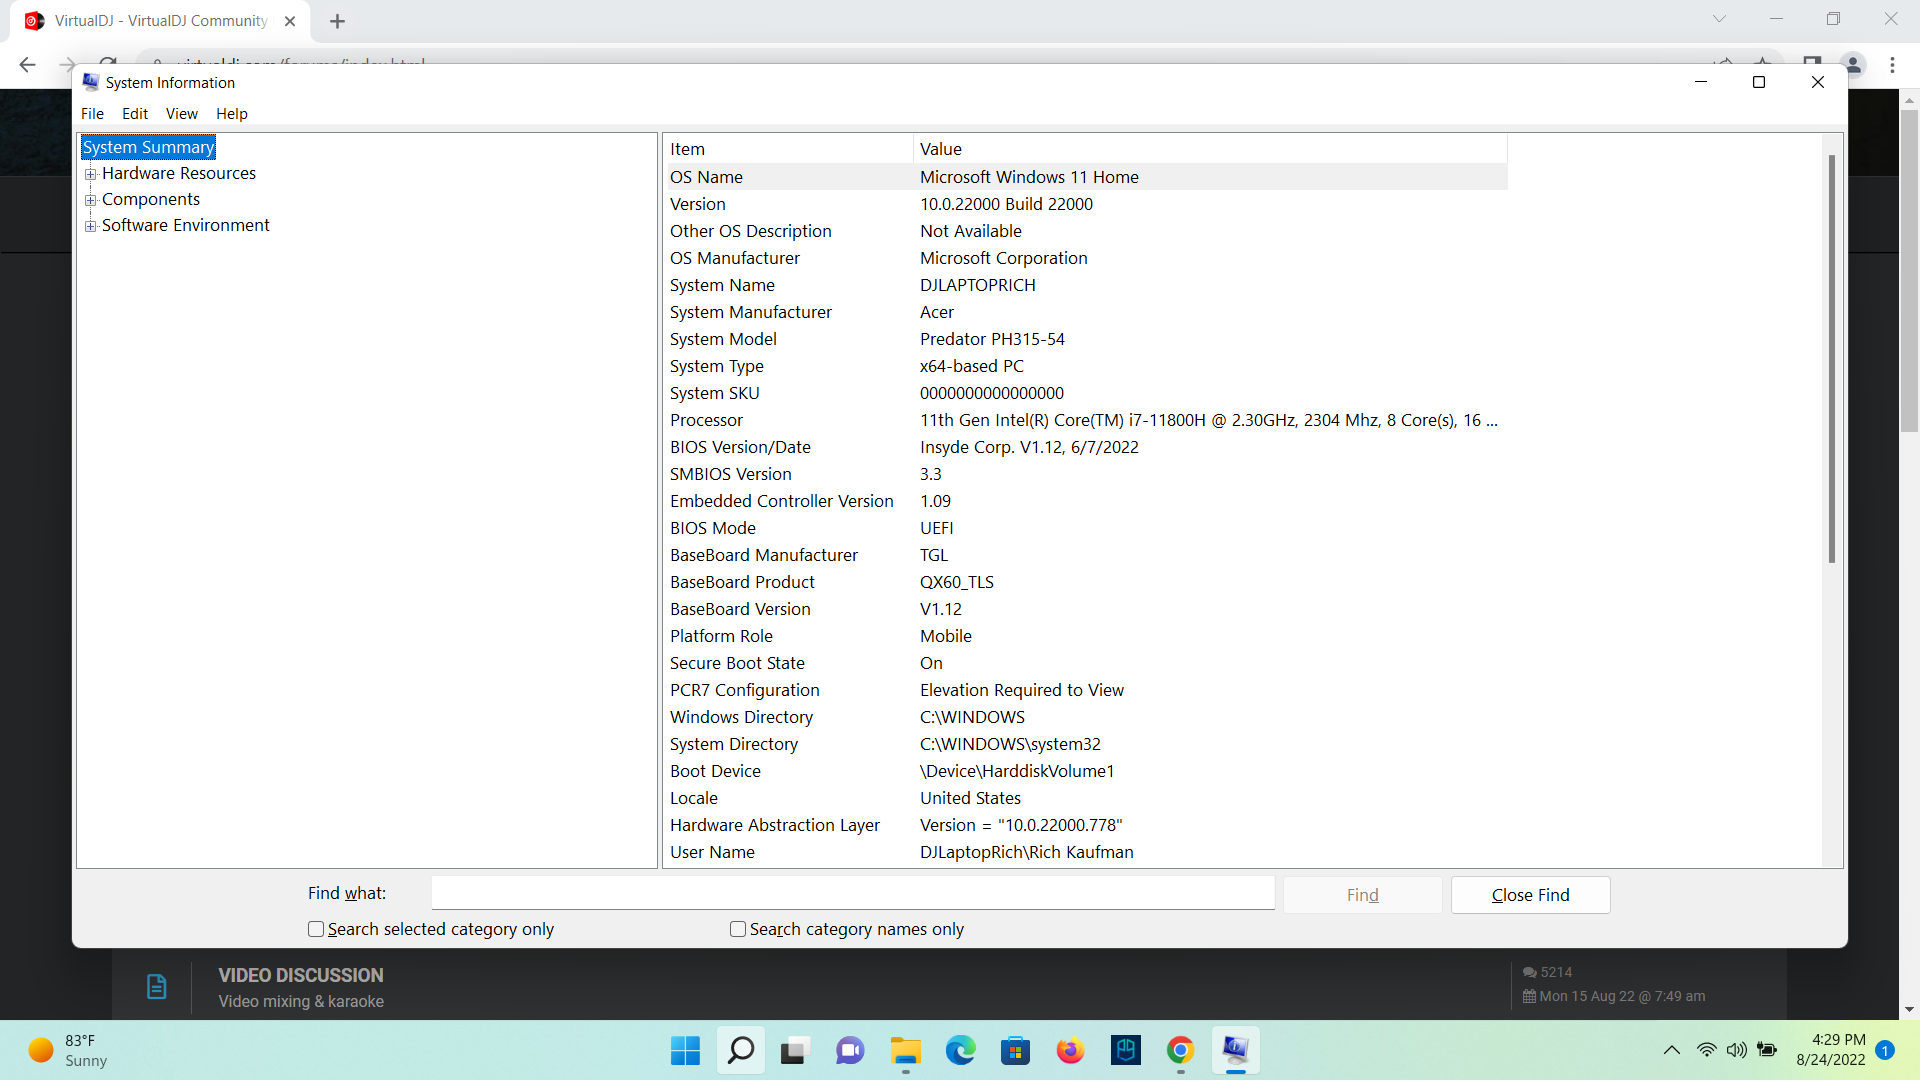Select the Secure Boot State row
This screenshot has width=1920, height=1080.
coord(1087,663)
